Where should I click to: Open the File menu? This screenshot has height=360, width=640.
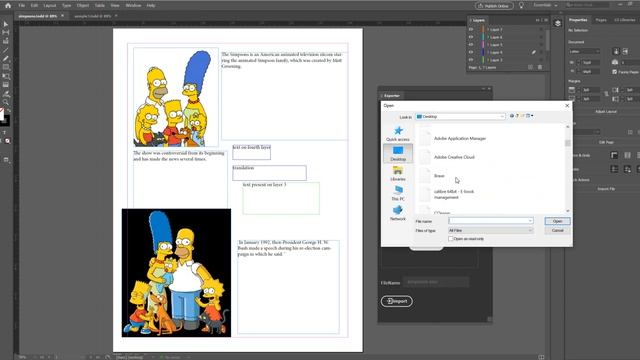coord(21,6)
